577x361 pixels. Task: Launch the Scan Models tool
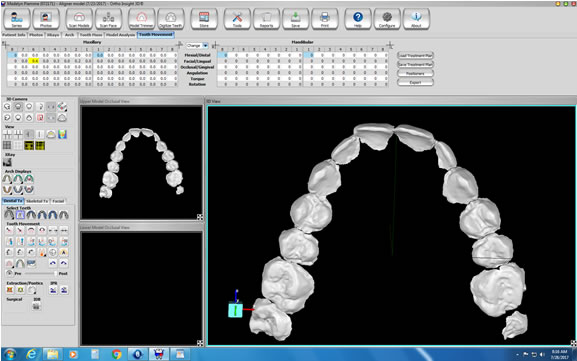coord(79,19)
